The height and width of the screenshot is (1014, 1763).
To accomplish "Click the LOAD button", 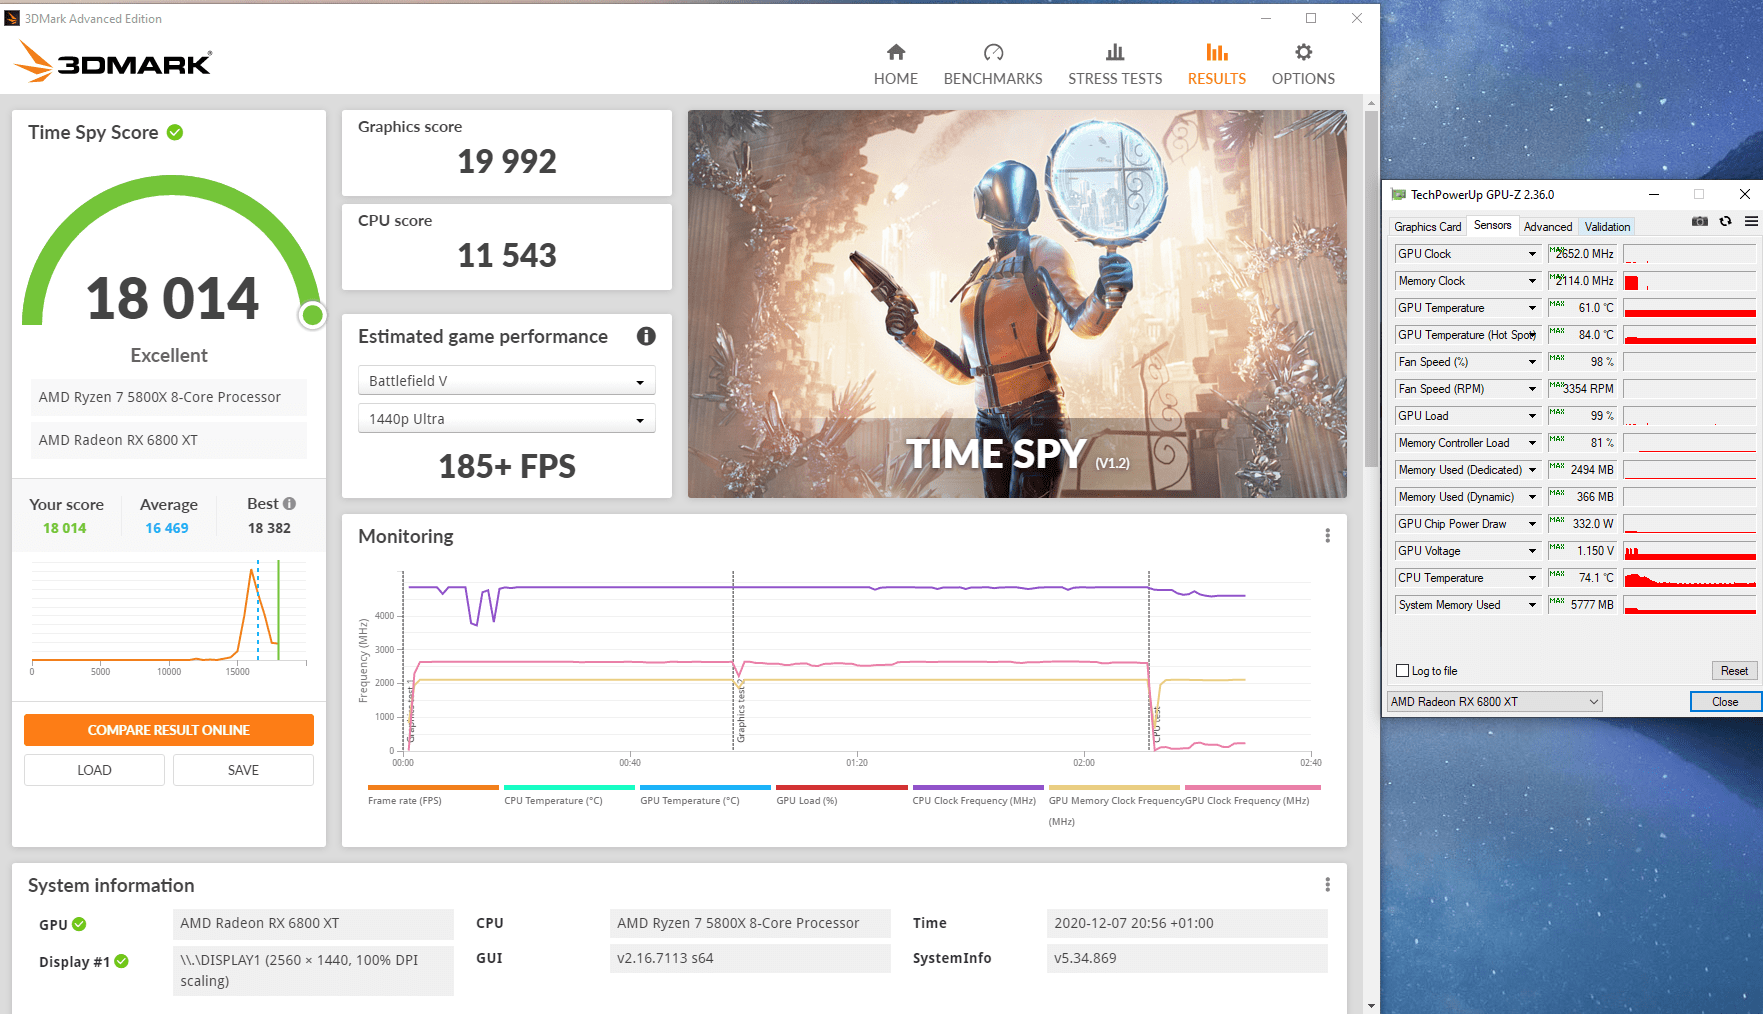I will (94, 770).
